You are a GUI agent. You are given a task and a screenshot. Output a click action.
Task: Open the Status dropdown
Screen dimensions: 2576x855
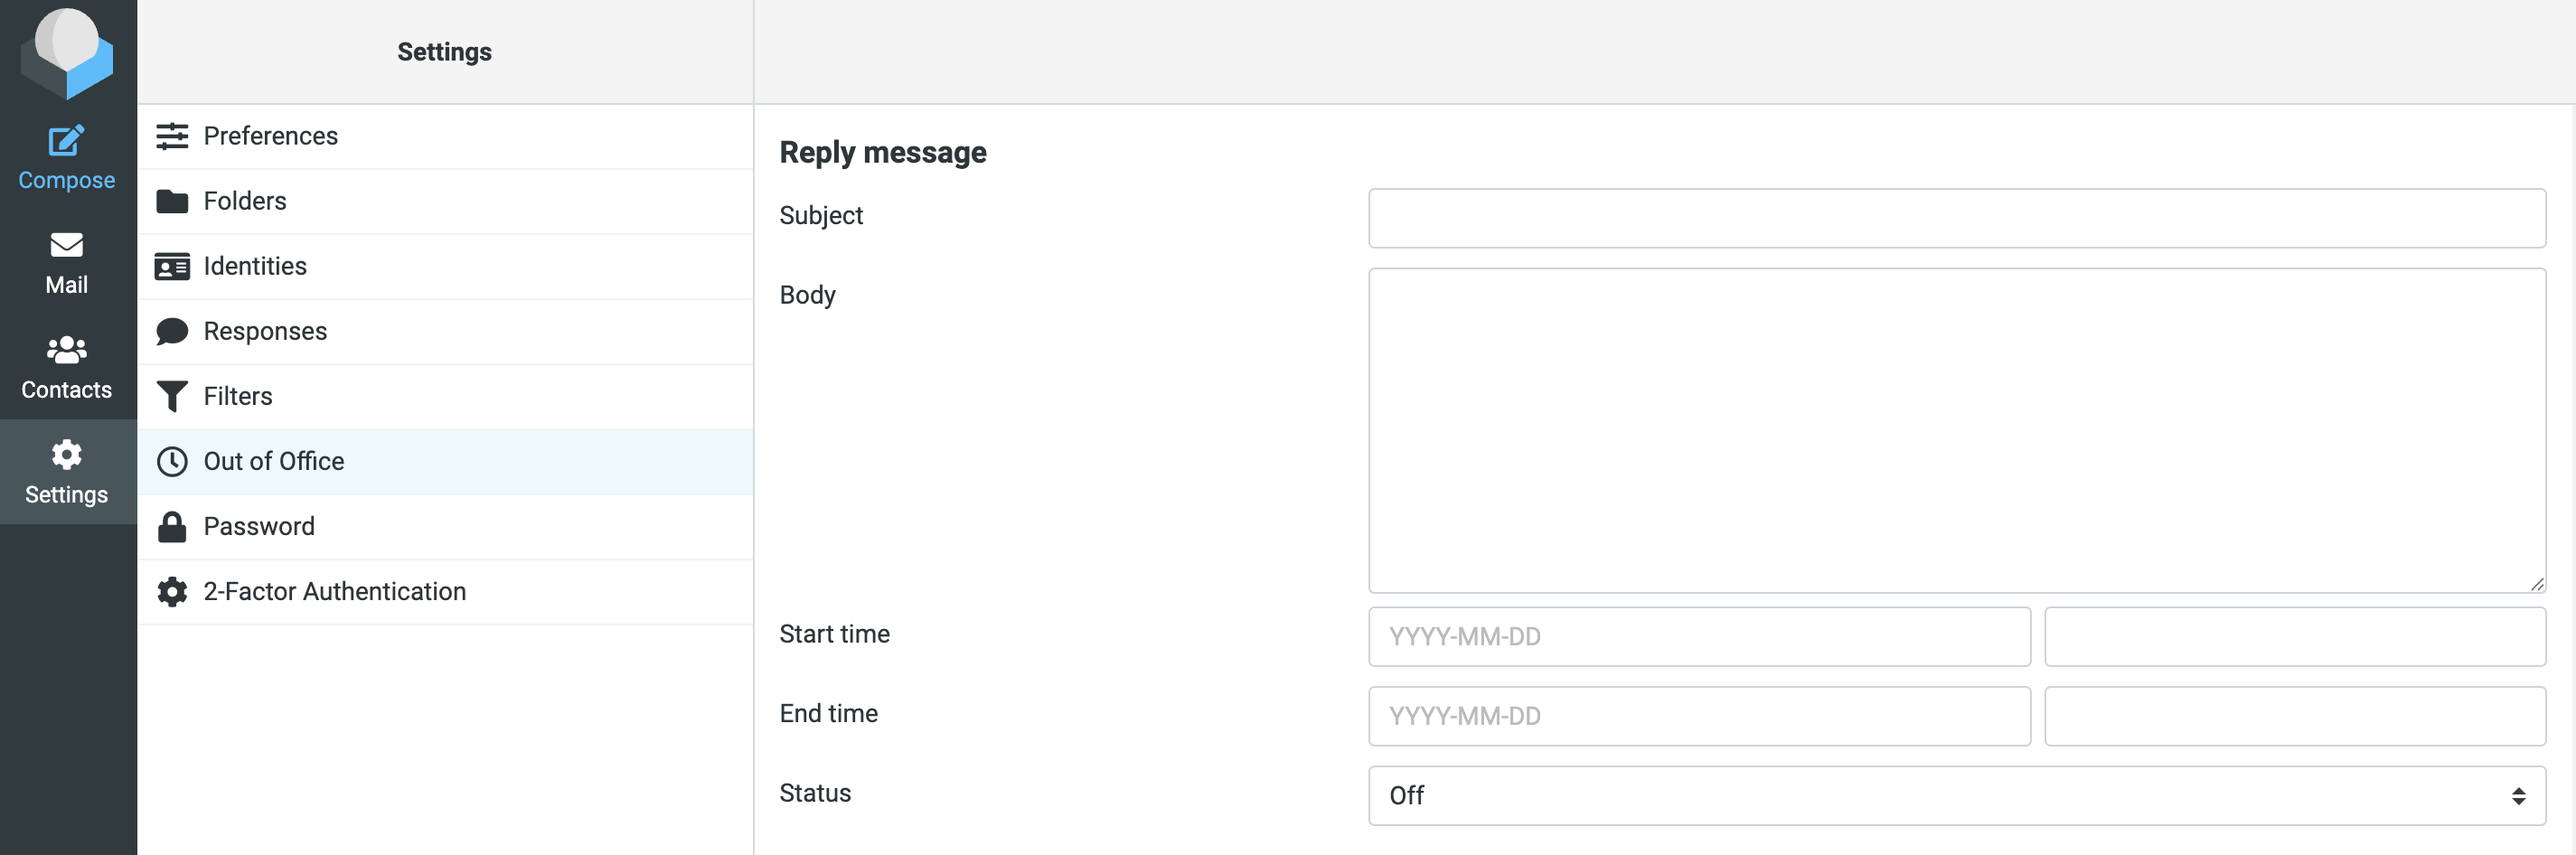click(1956, 795)
